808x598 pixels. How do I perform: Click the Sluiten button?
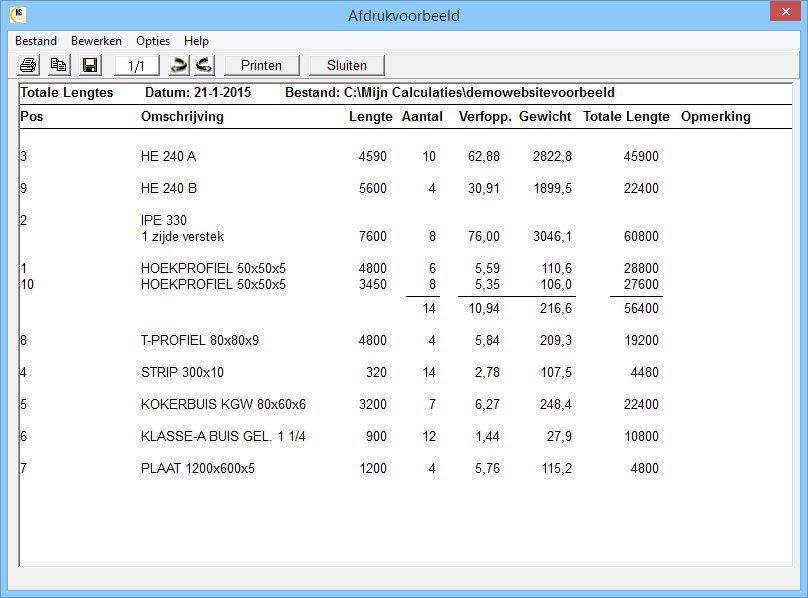click(x=347, y=65)
